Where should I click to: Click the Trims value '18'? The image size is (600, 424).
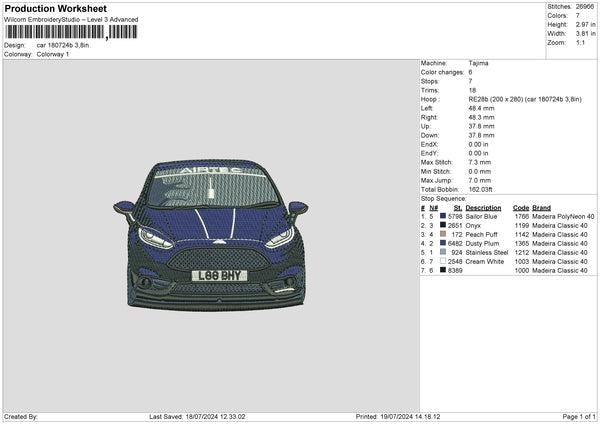(472, 90)
